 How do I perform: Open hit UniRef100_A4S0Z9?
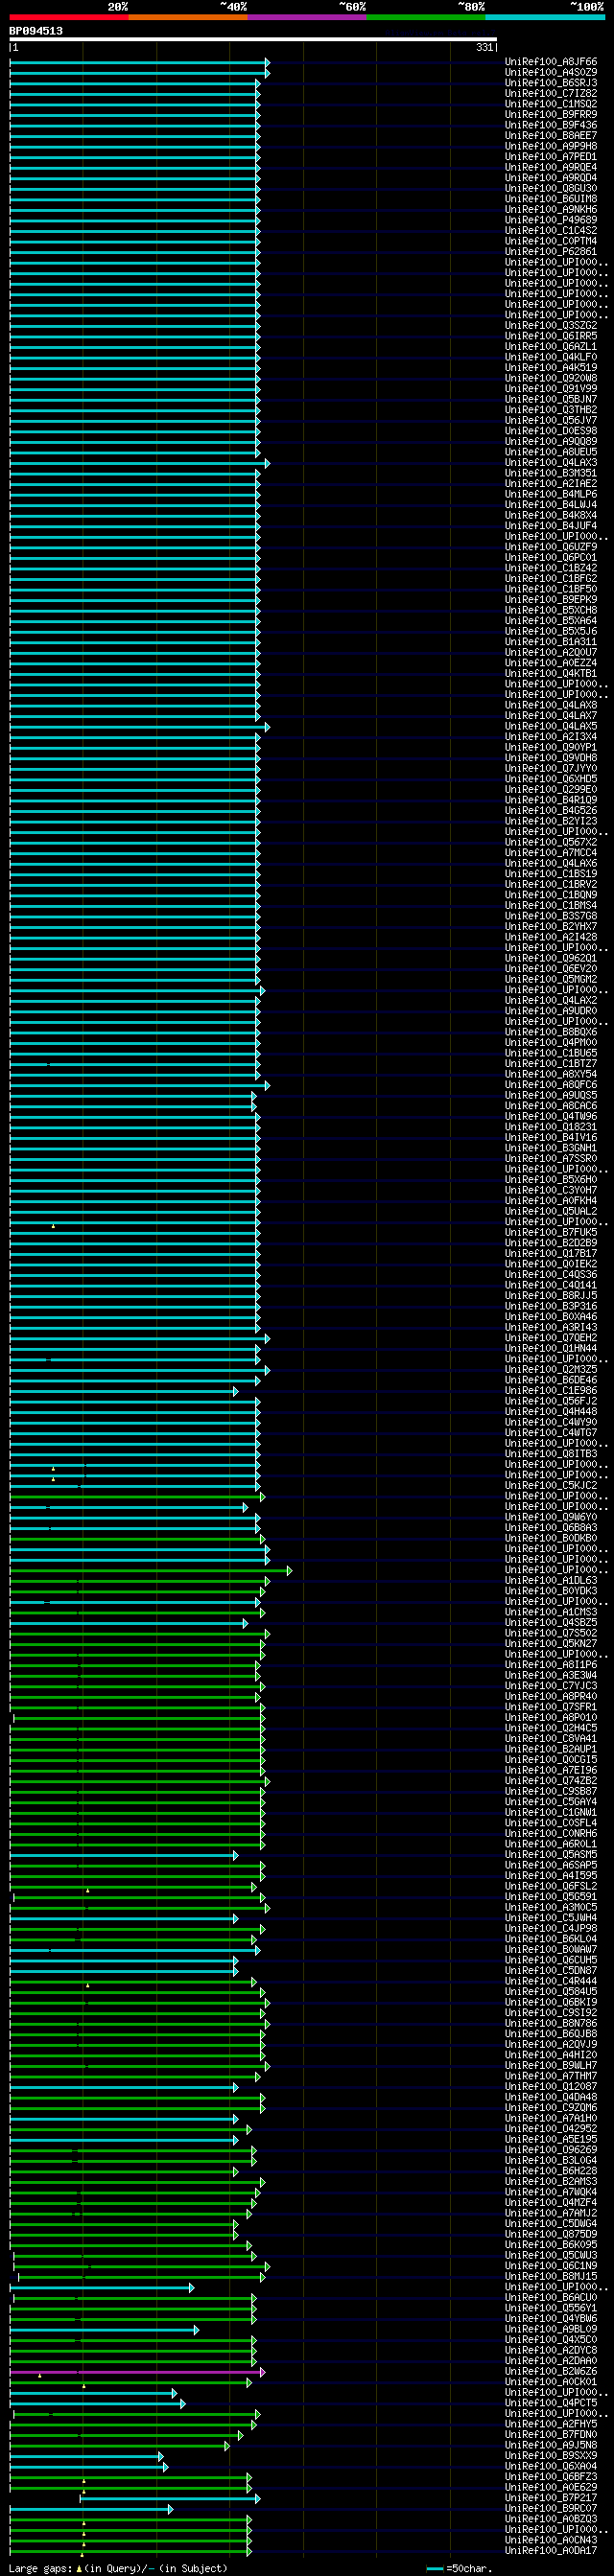[x=551, y=72]
